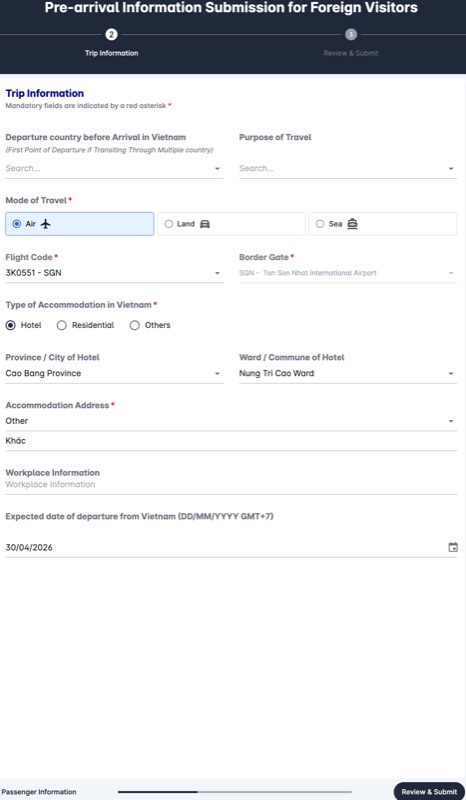Image resolution: width=466 pixels, height=800 pixels.
Task: Click the car icon in Land option
Action: pyautogui.click(x=205, y=224)
